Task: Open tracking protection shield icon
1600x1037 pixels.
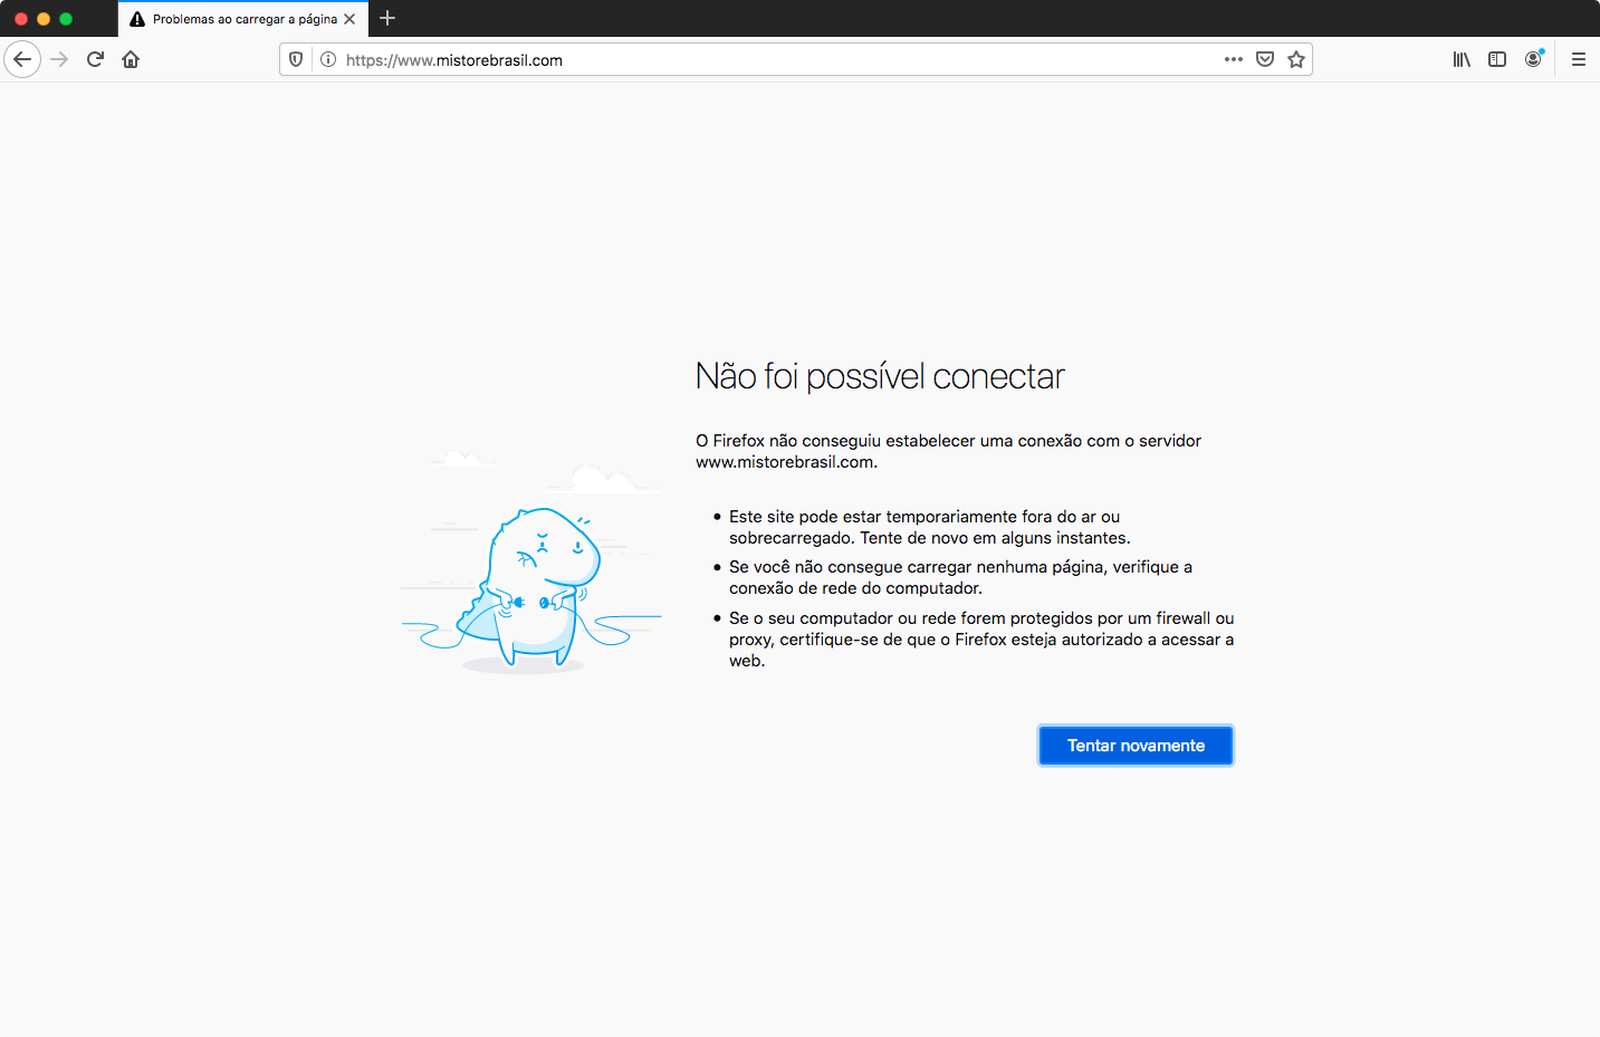Action: click(296, 60)
